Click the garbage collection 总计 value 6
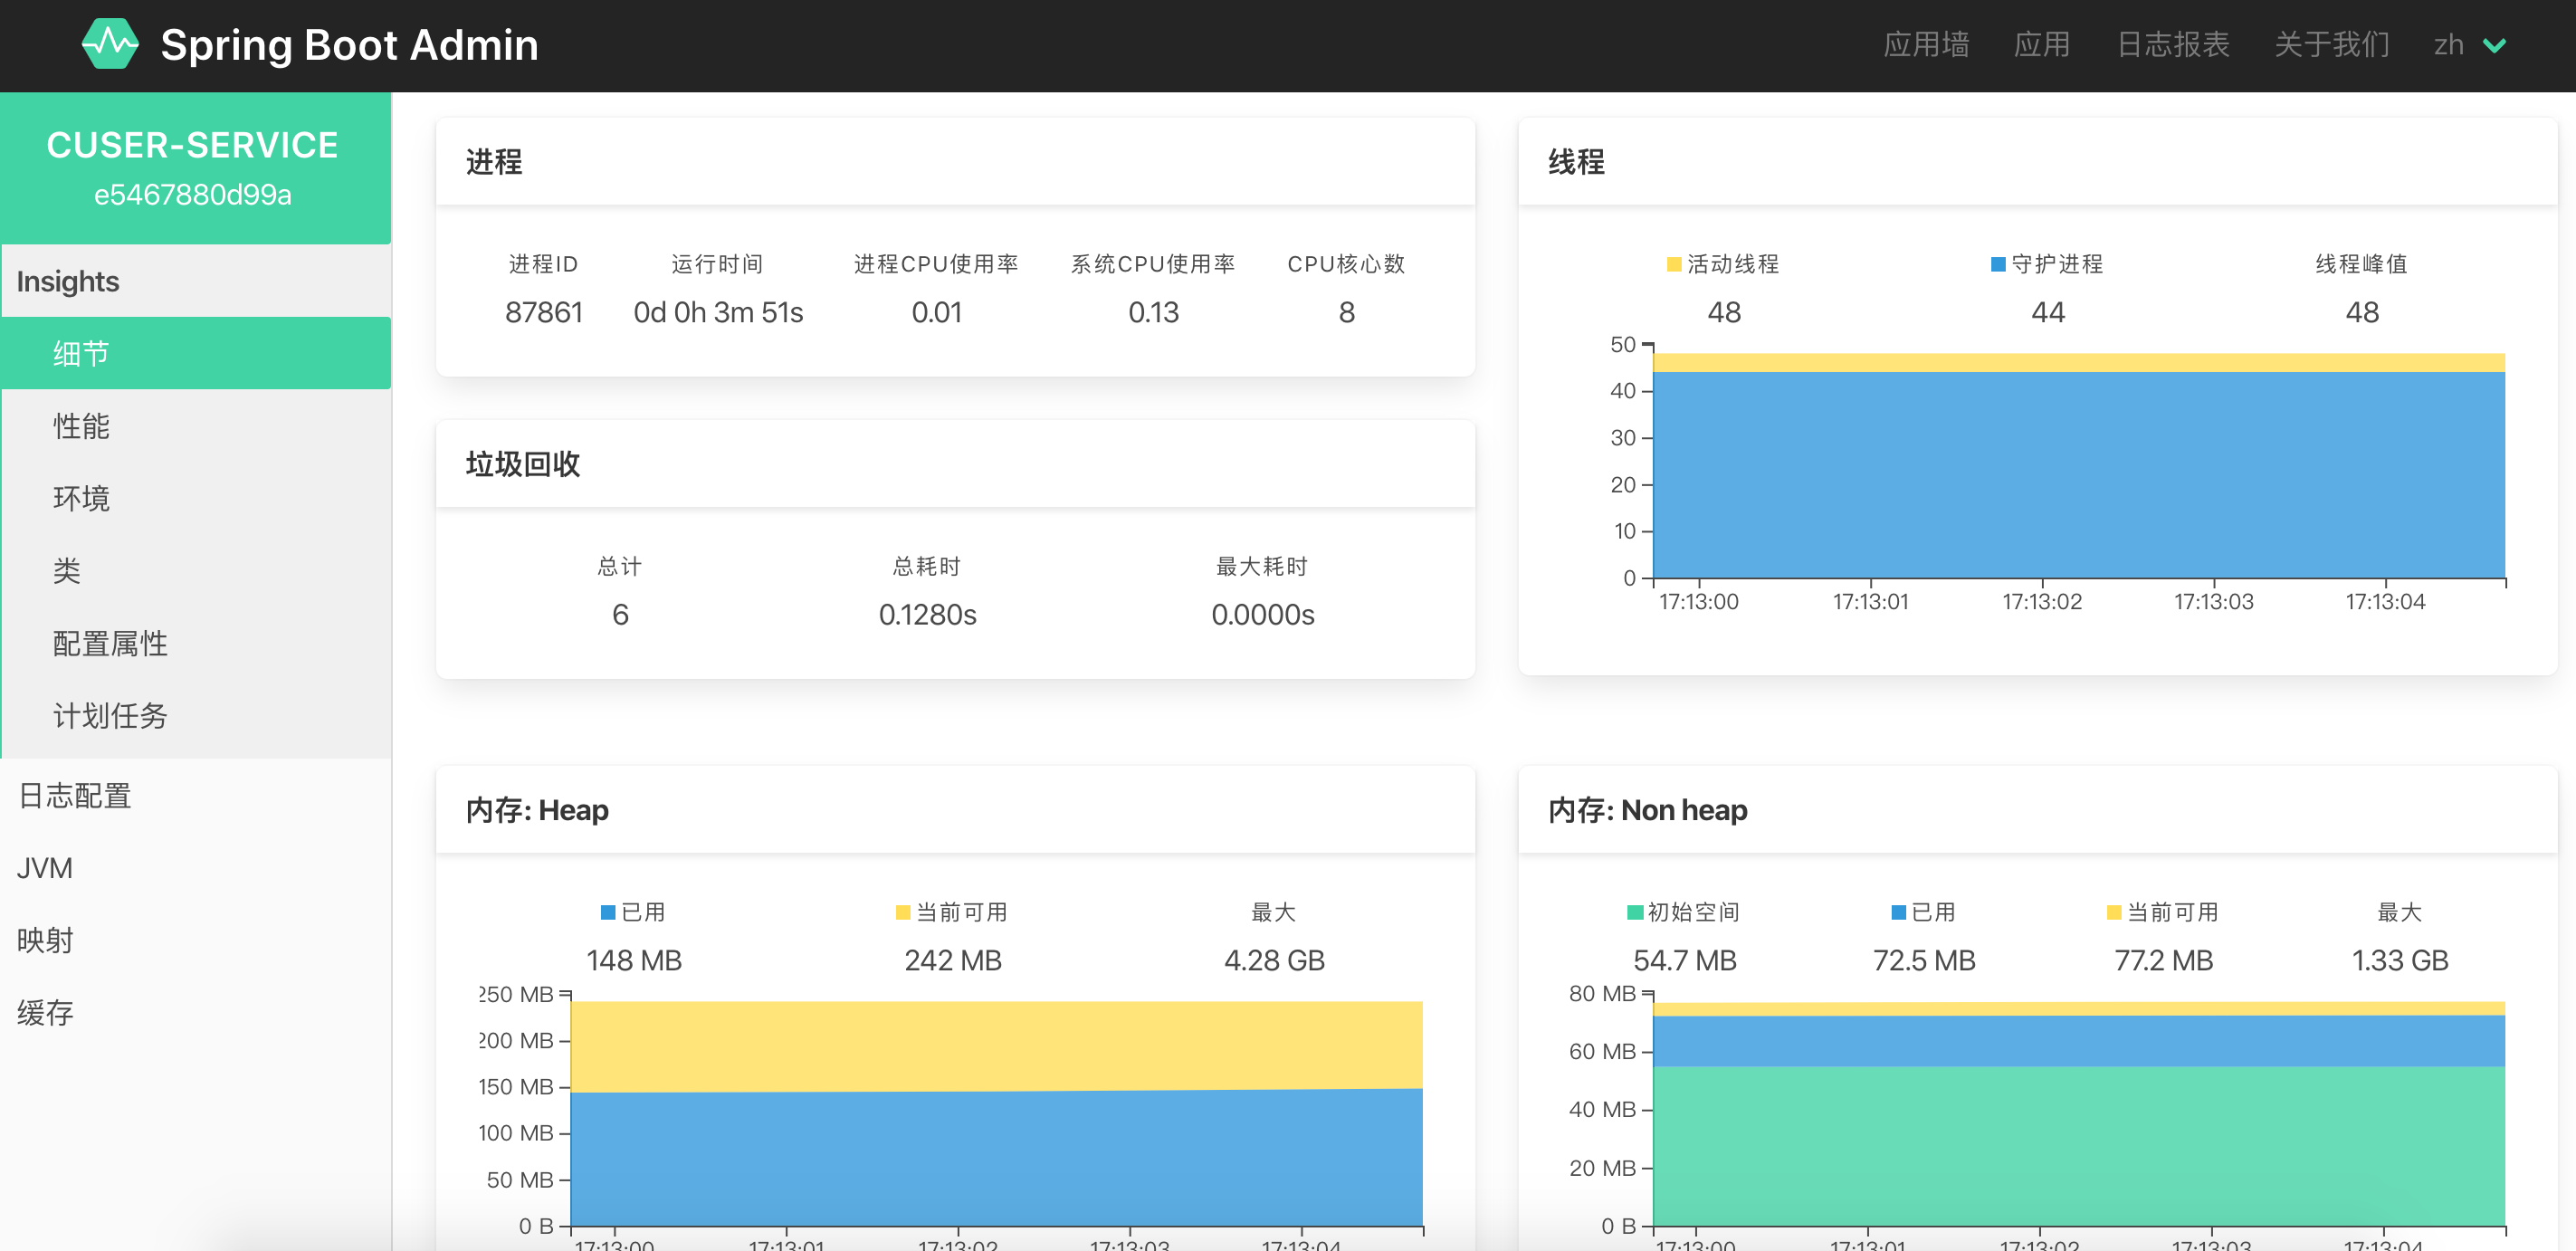Viewport: 2576px width, 1251px height. [620, 614]
